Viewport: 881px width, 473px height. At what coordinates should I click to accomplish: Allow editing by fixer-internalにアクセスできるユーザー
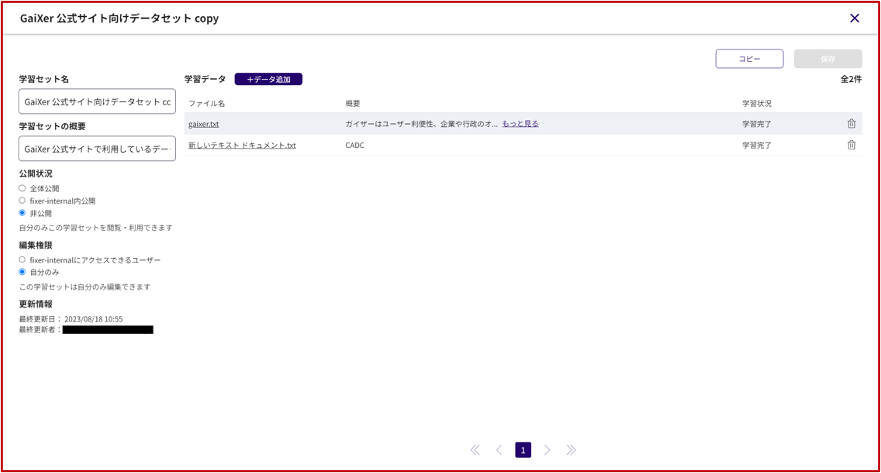[x=23, y=260]
